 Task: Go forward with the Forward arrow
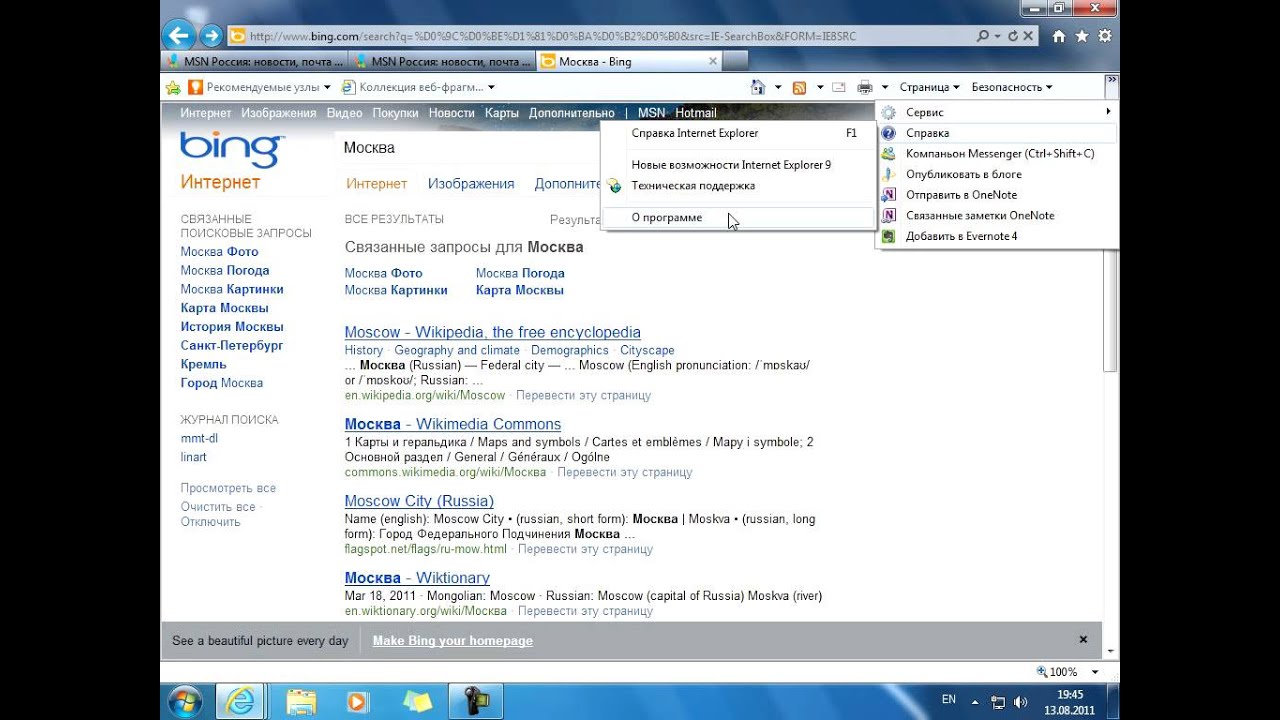[x=211, y=36]
